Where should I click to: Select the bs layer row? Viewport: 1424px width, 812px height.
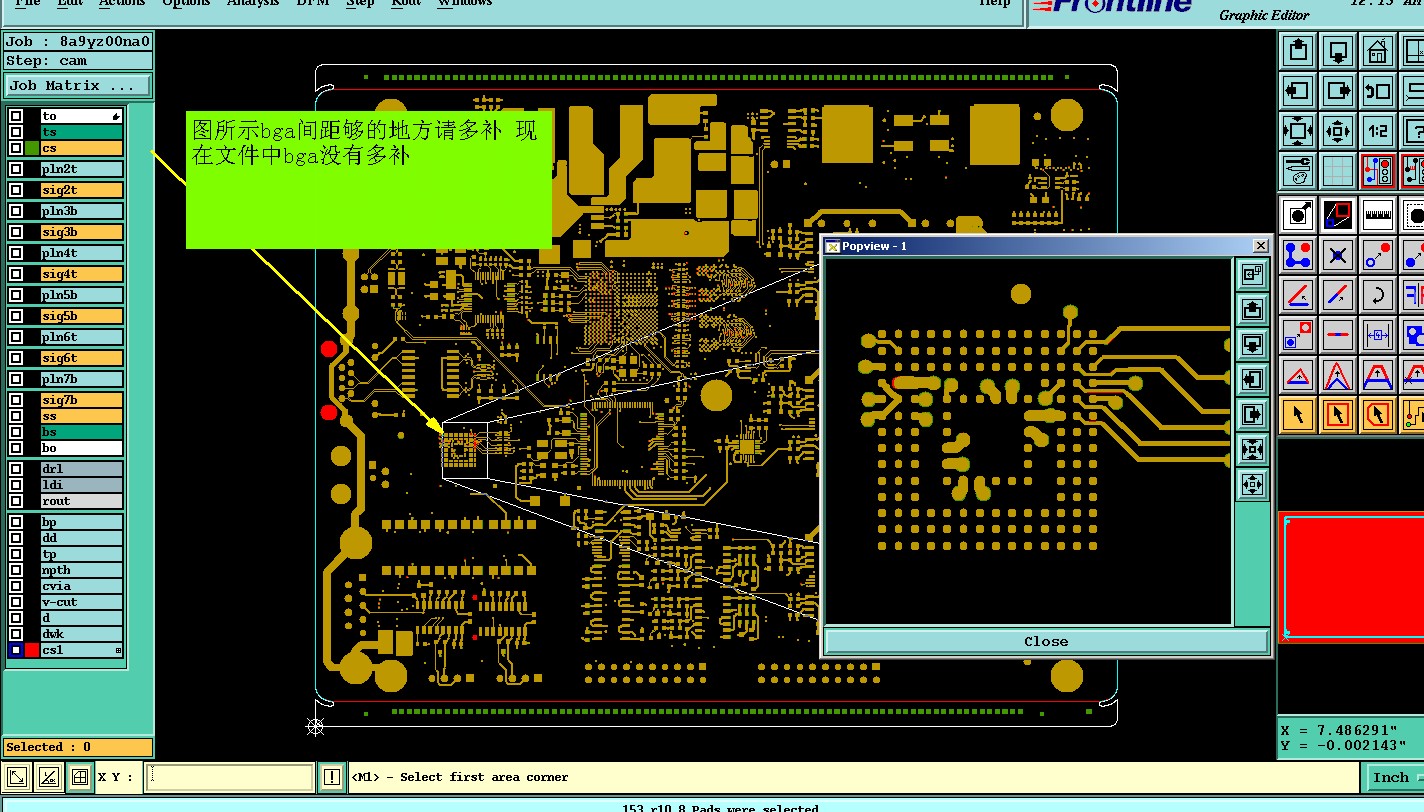[81, 432]
